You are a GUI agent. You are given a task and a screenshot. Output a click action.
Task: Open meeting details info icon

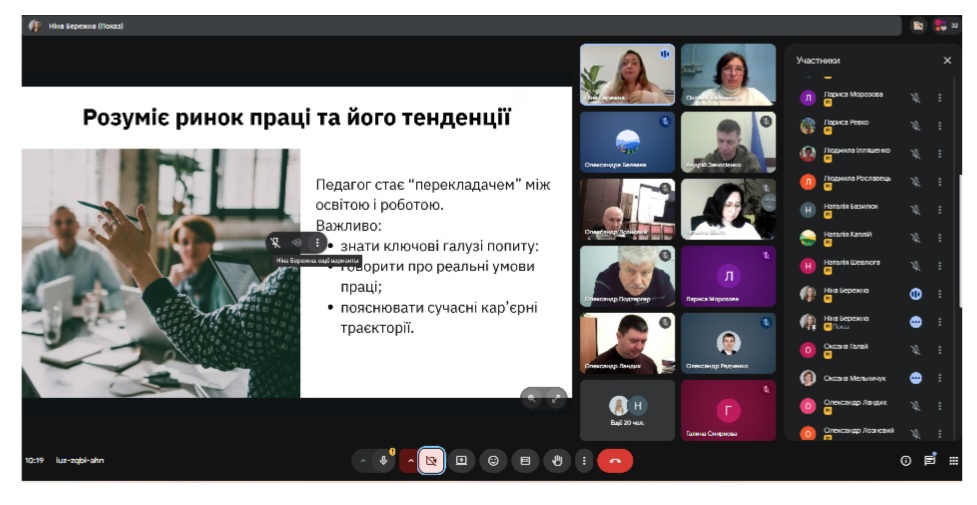(x=906, y=461)
